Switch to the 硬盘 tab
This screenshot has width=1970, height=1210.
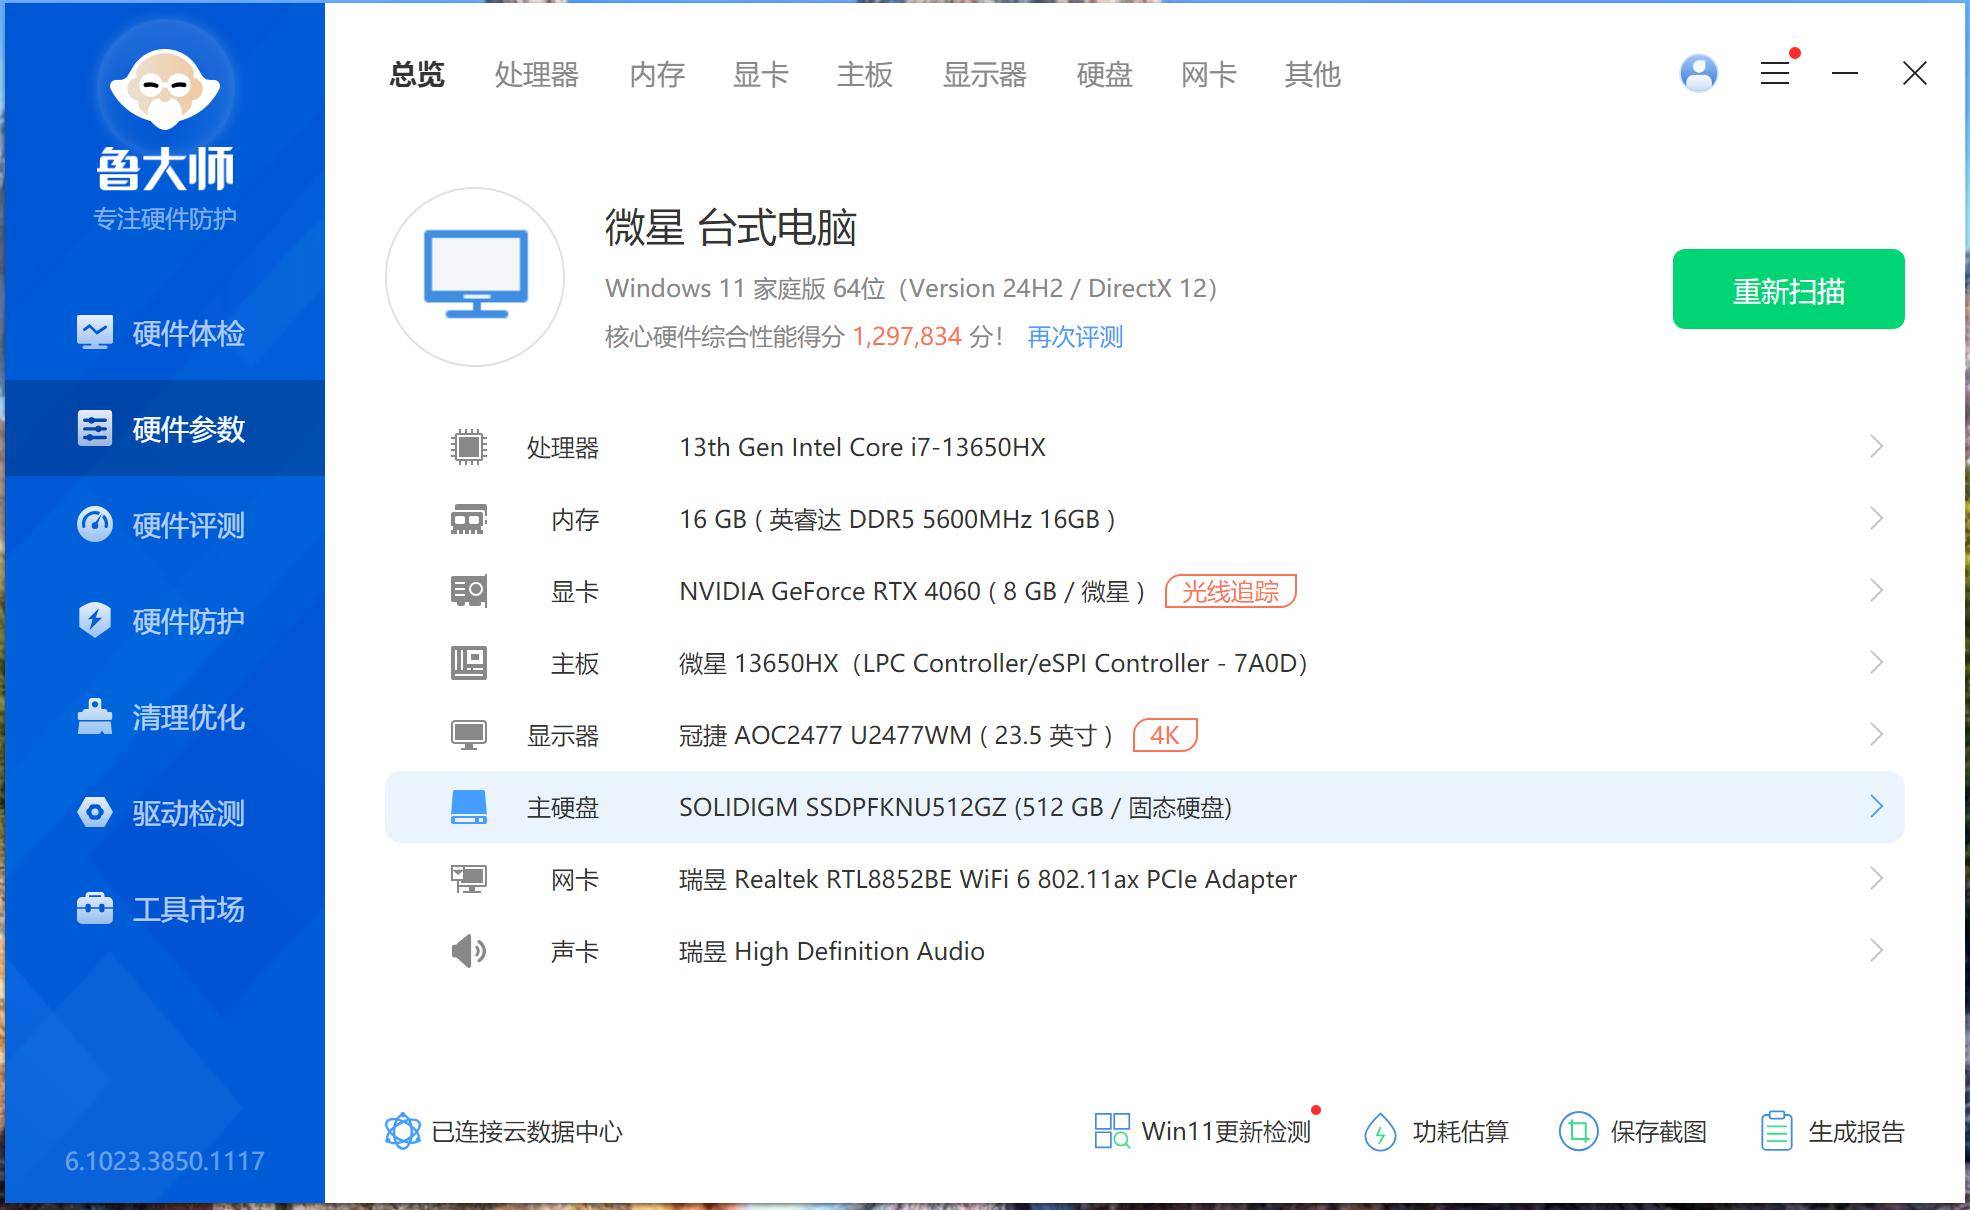tap(1104, 74)
